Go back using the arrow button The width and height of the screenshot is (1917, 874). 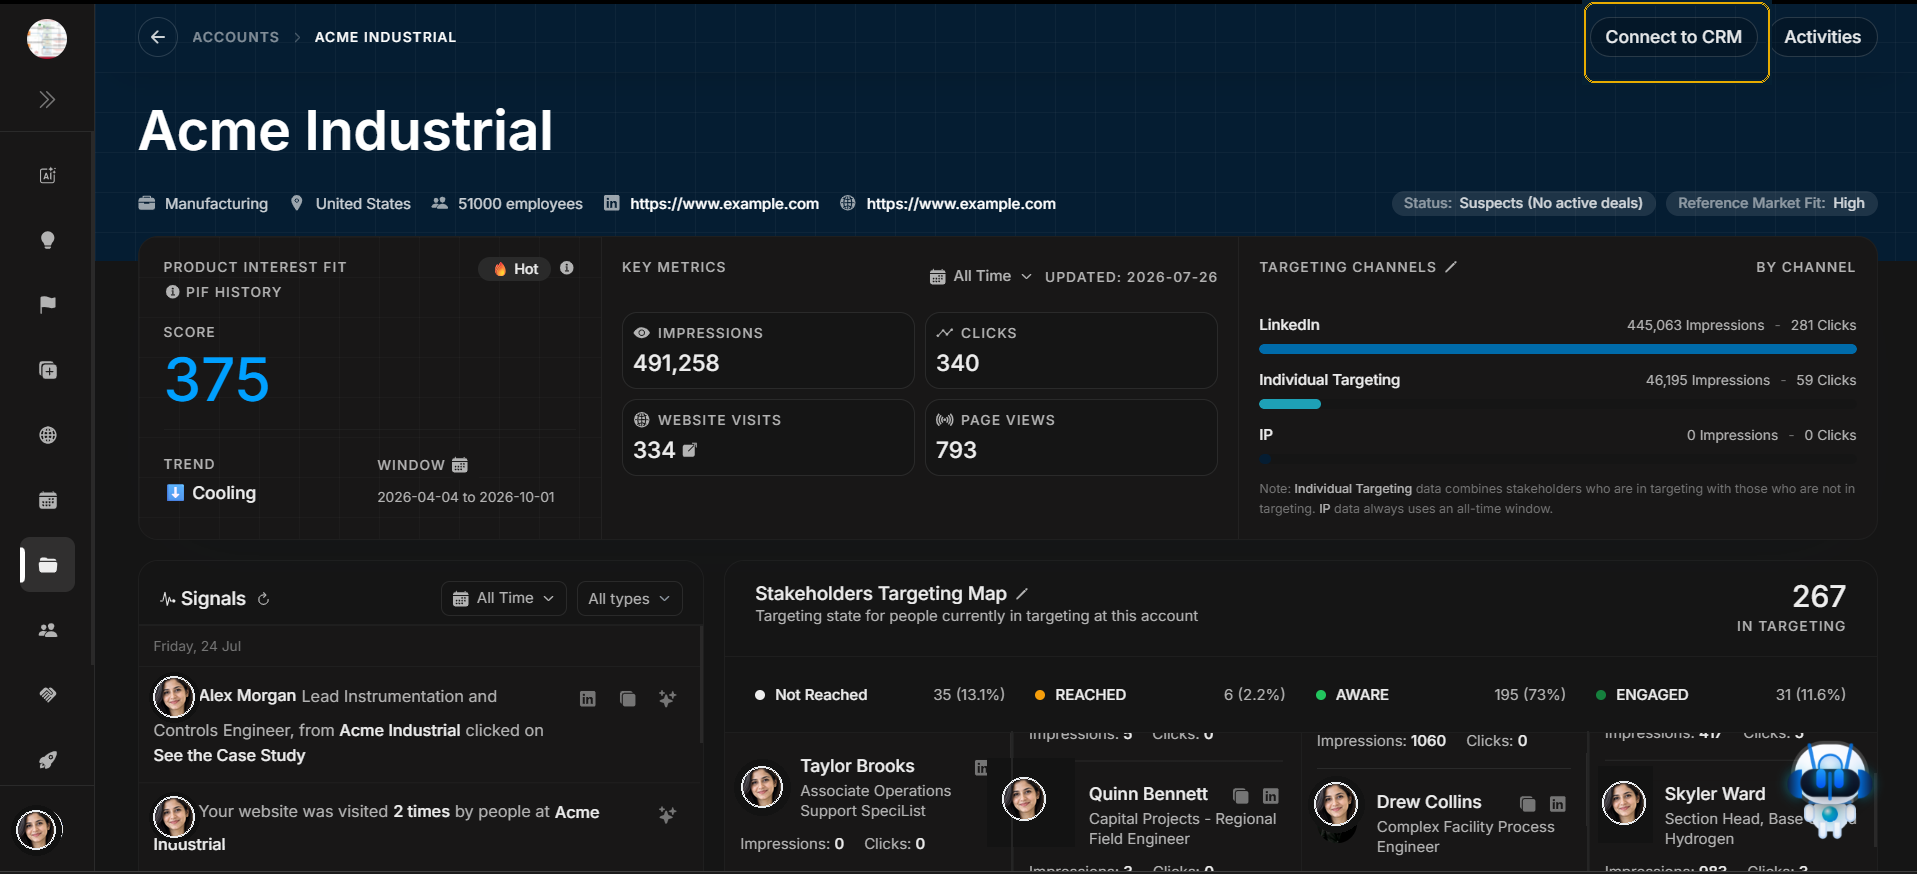click(158, 37)
